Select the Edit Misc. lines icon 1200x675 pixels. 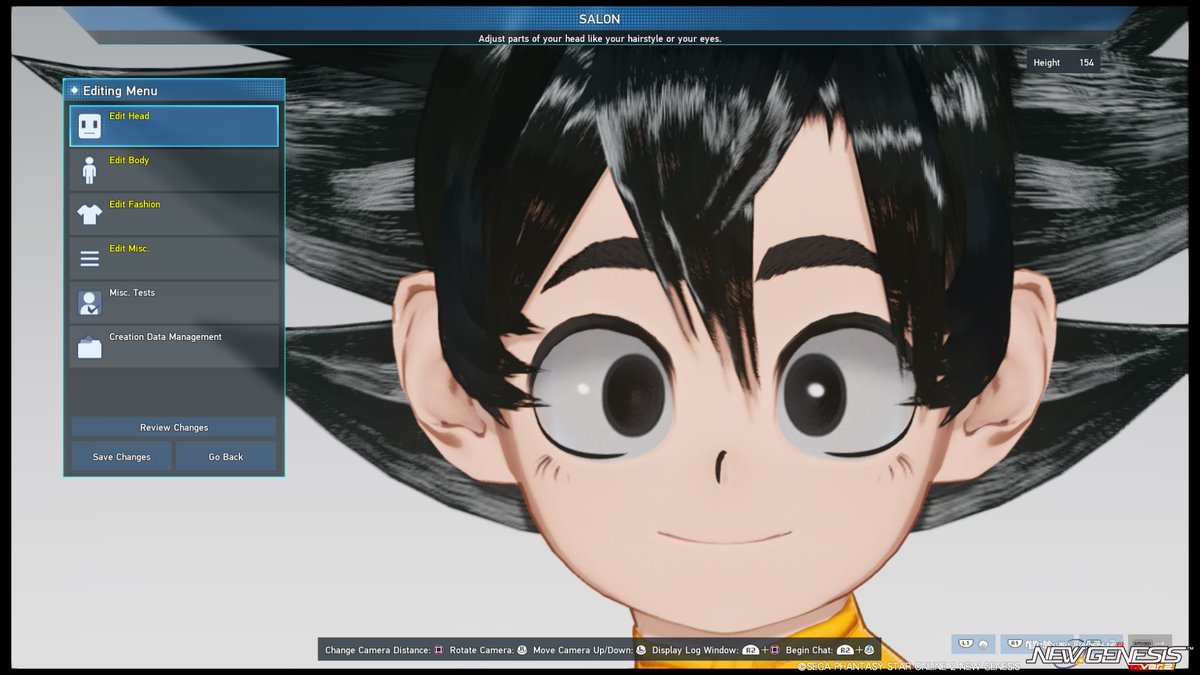pyautogui.click(x=89, y=259)
